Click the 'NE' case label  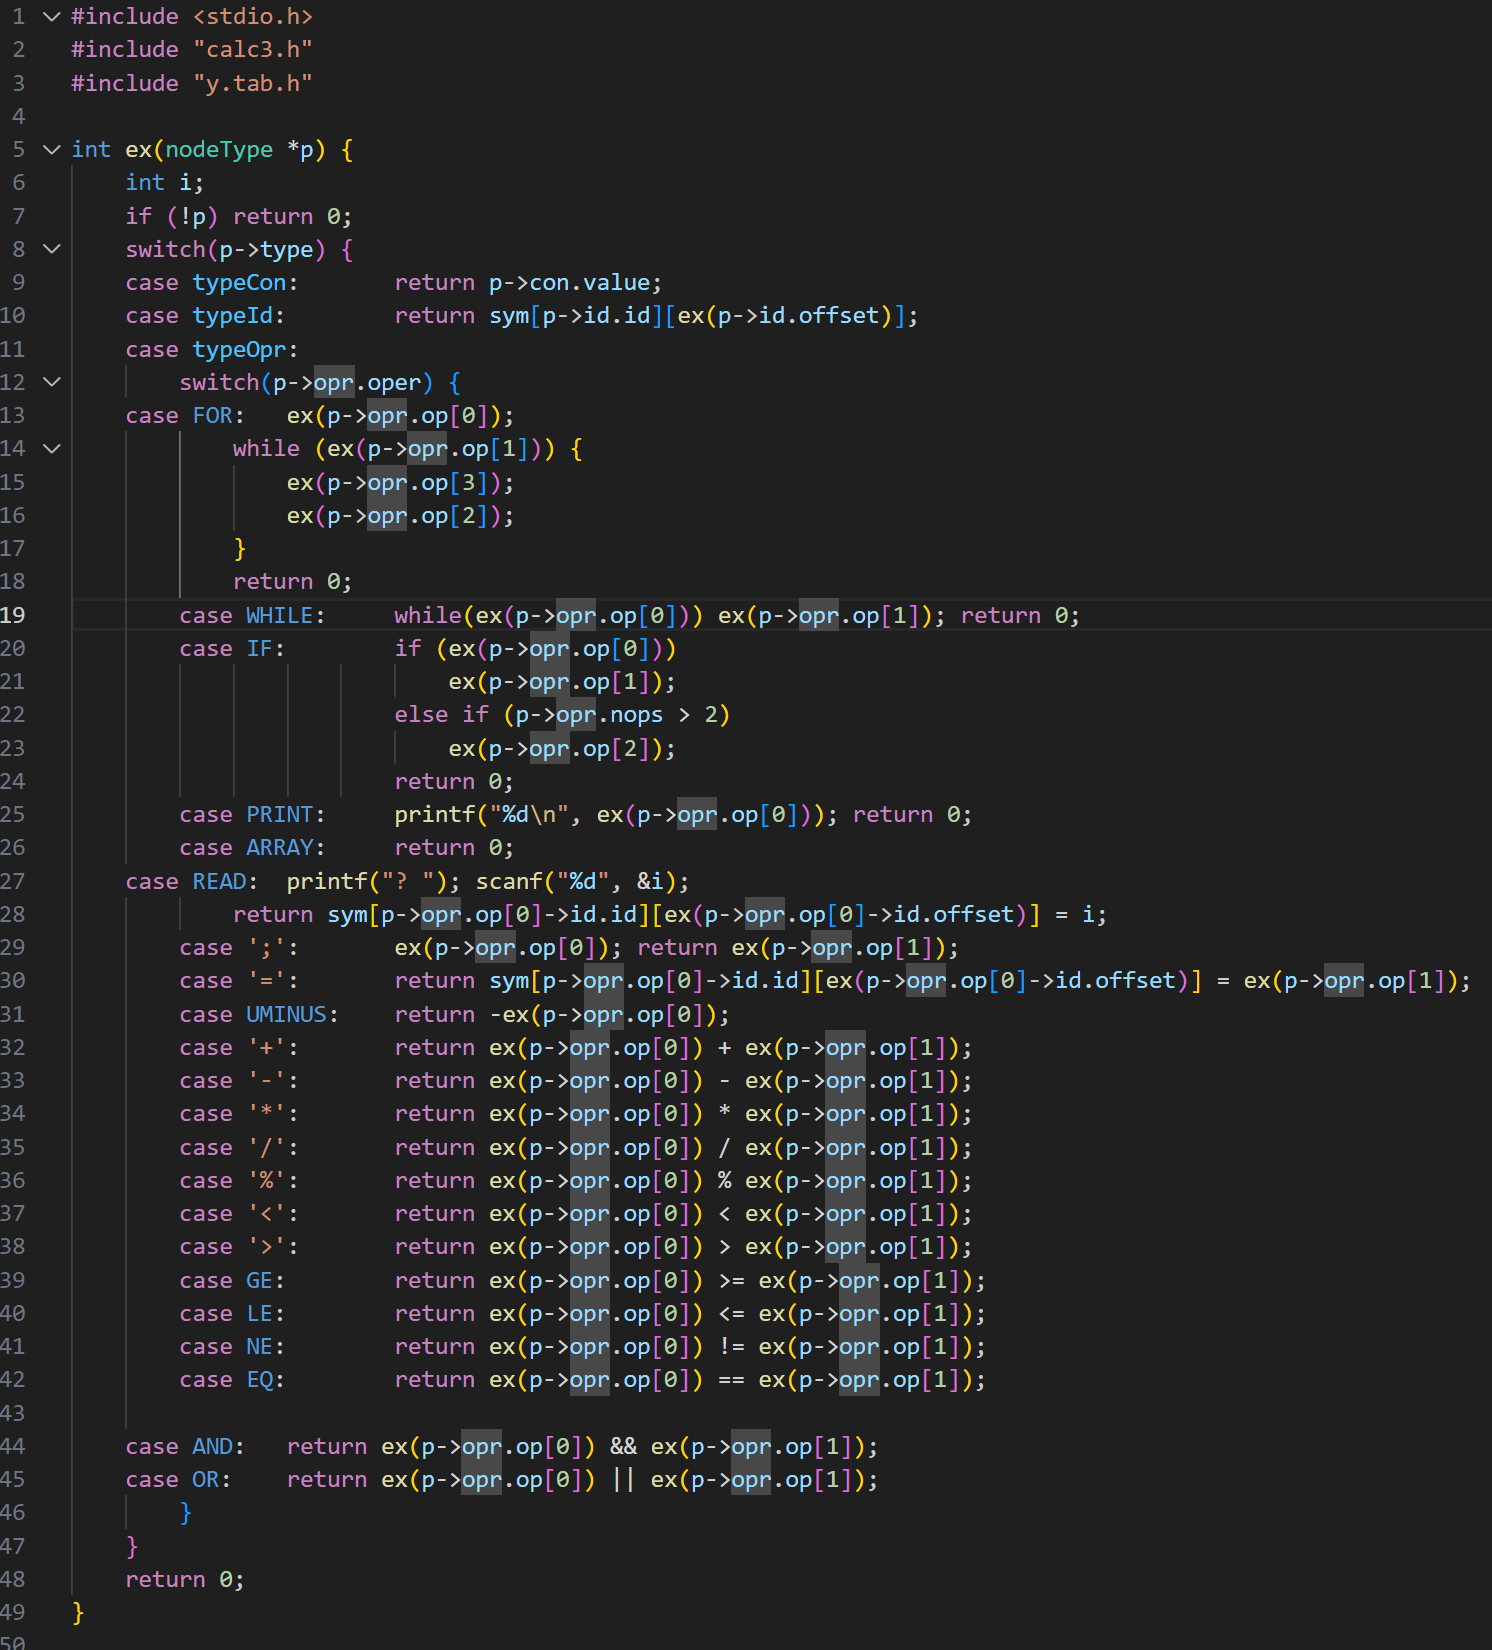[x=260, y=1347]
